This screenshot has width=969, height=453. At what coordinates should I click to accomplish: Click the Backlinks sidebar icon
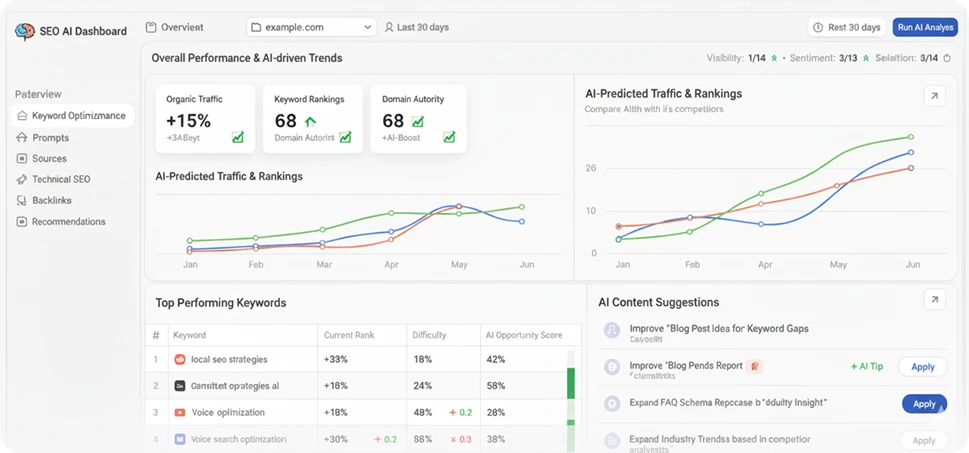pyautogui.click(x=22, y=201)
